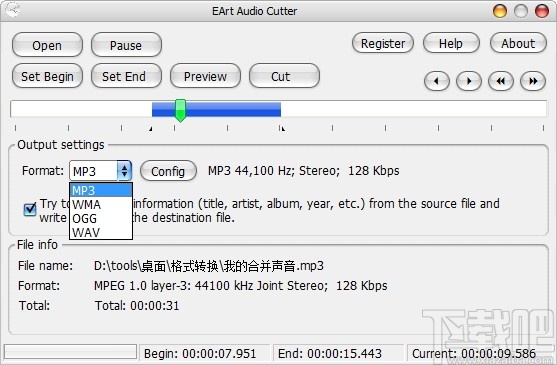Screen dimensions: 557x365
Task: Preview the selected audio segment
Action: coord(205,76)
